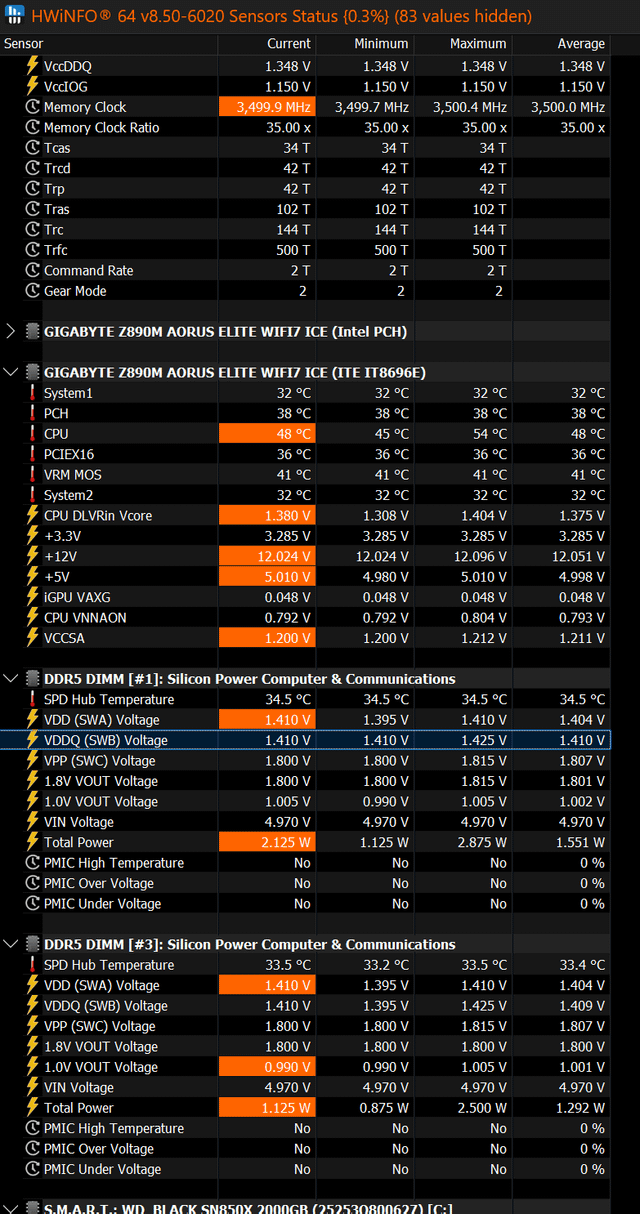Image resolution: width=640 pixels, height=1214 pixels.
Task: Collapse the ITE IT8696E sensor group
Action: click(11, 372)
